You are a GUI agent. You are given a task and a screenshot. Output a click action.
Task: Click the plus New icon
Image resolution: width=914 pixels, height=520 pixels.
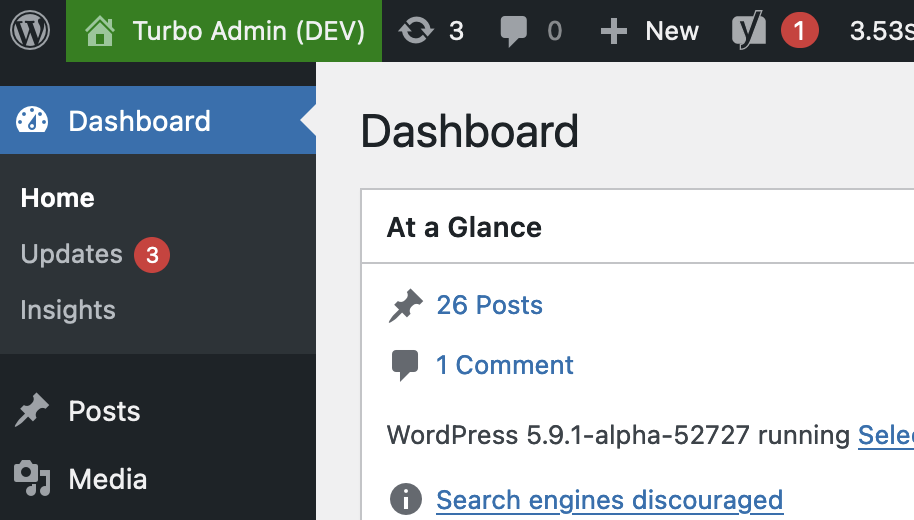coord(613,31)
